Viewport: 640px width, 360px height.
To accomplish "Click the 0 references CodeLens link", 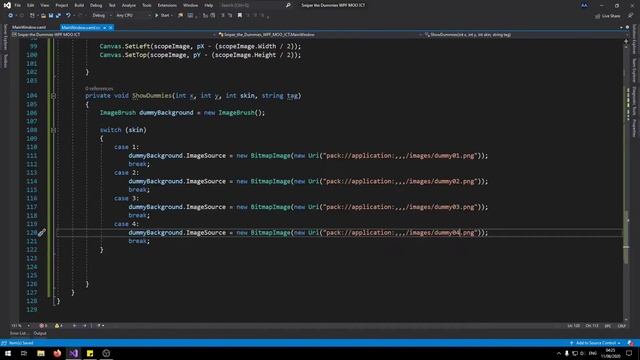I will [99, 88].
